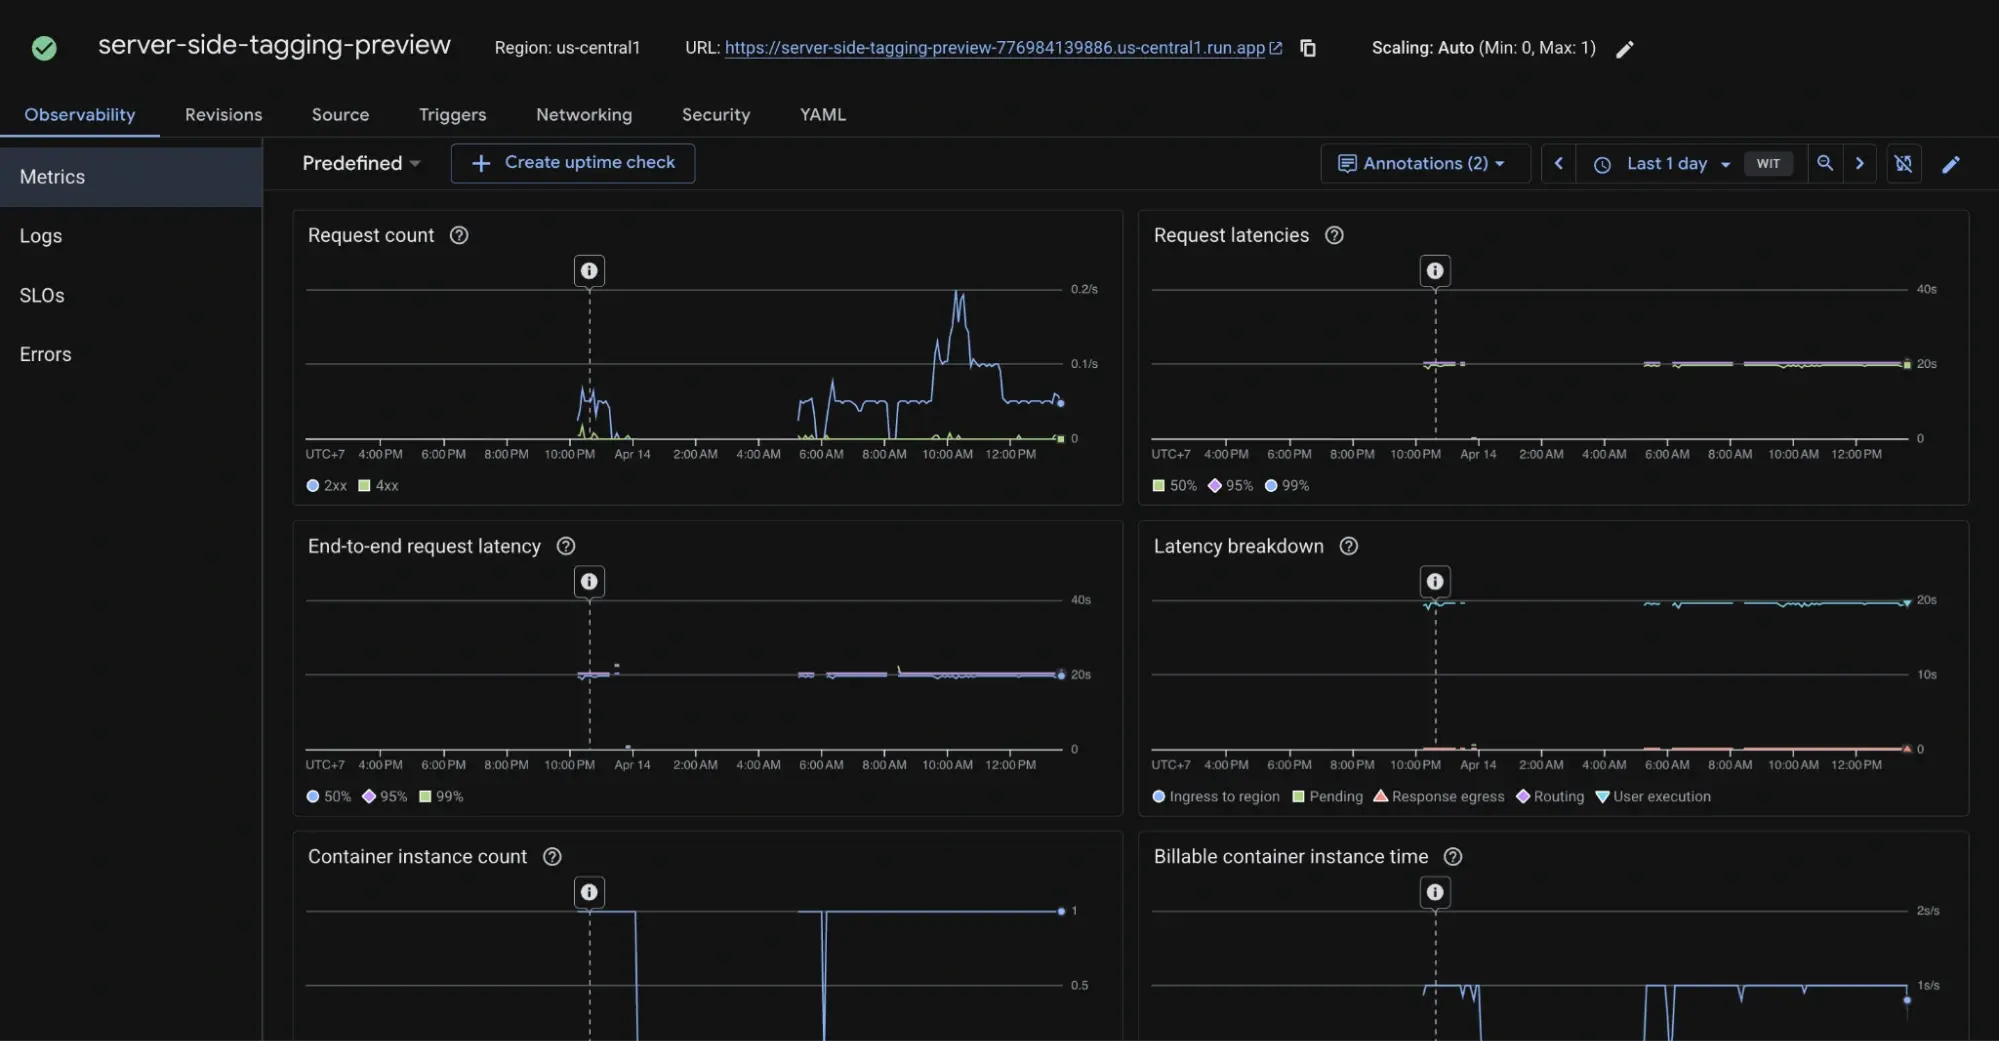Click external link icon beside the URL
Screen dimensions: 1999x1042
(1276, 48)
